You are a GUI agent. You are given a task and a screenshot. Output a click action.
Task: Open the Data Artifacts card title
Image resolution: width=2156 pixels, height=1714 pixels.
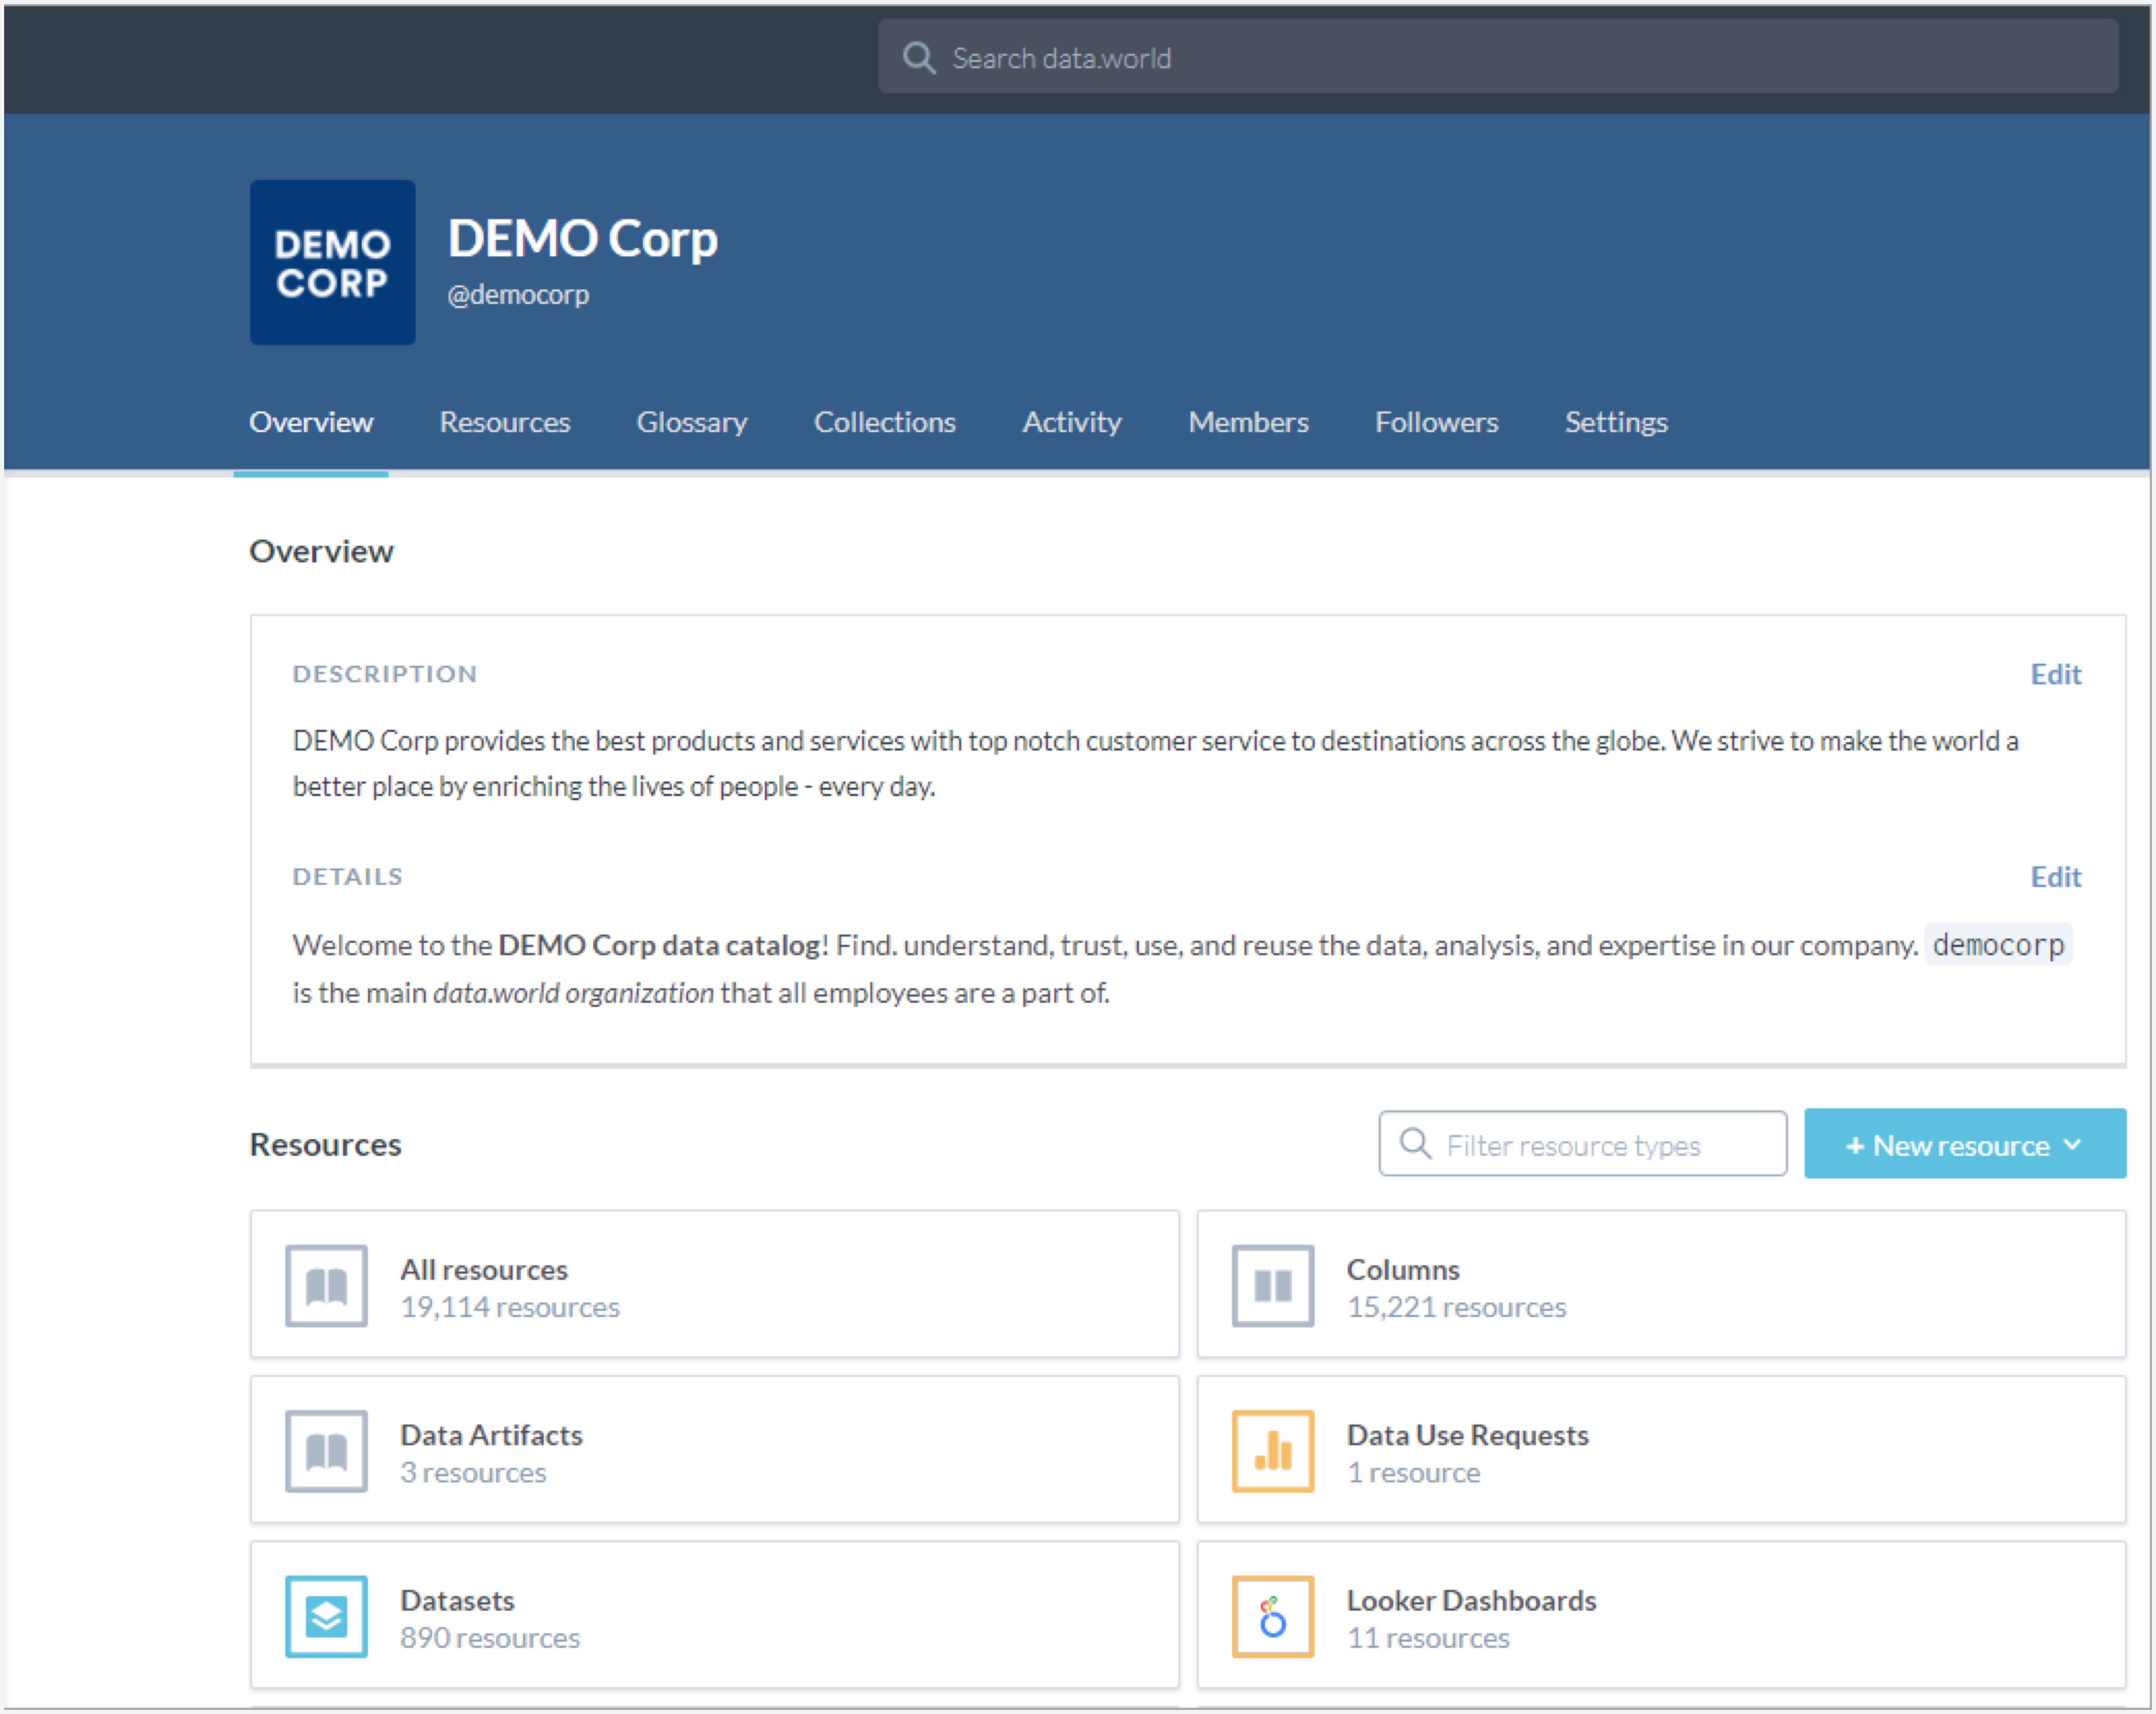(491, 1435)
